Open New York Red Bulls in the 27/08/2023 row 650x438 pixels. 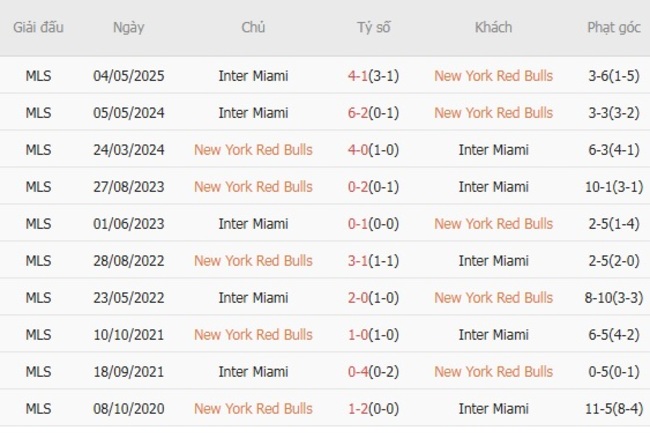[x=253, y=187]
